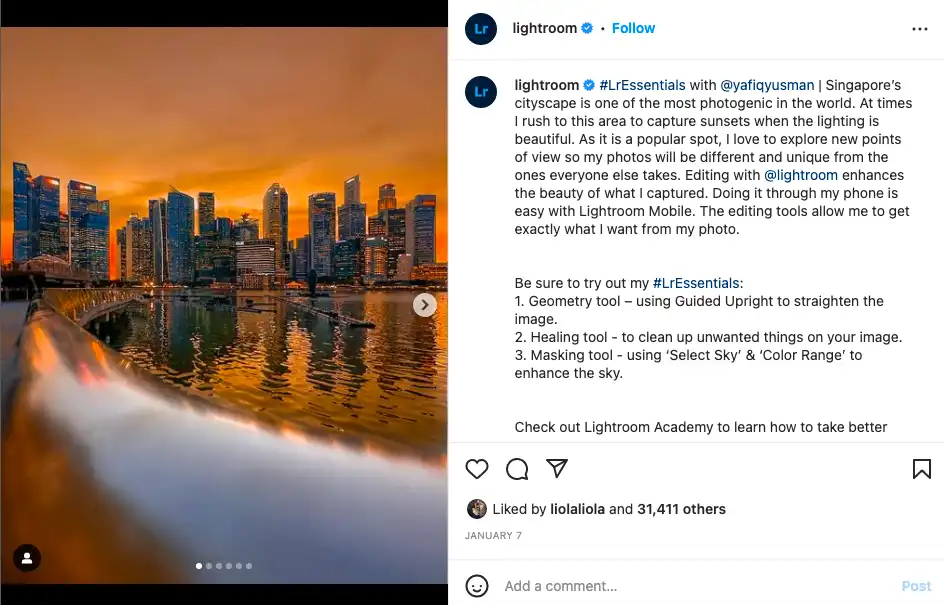Screen dimensions: 944x605
Task: Share the post via the paper plane icon
Action: pos(557,469)
